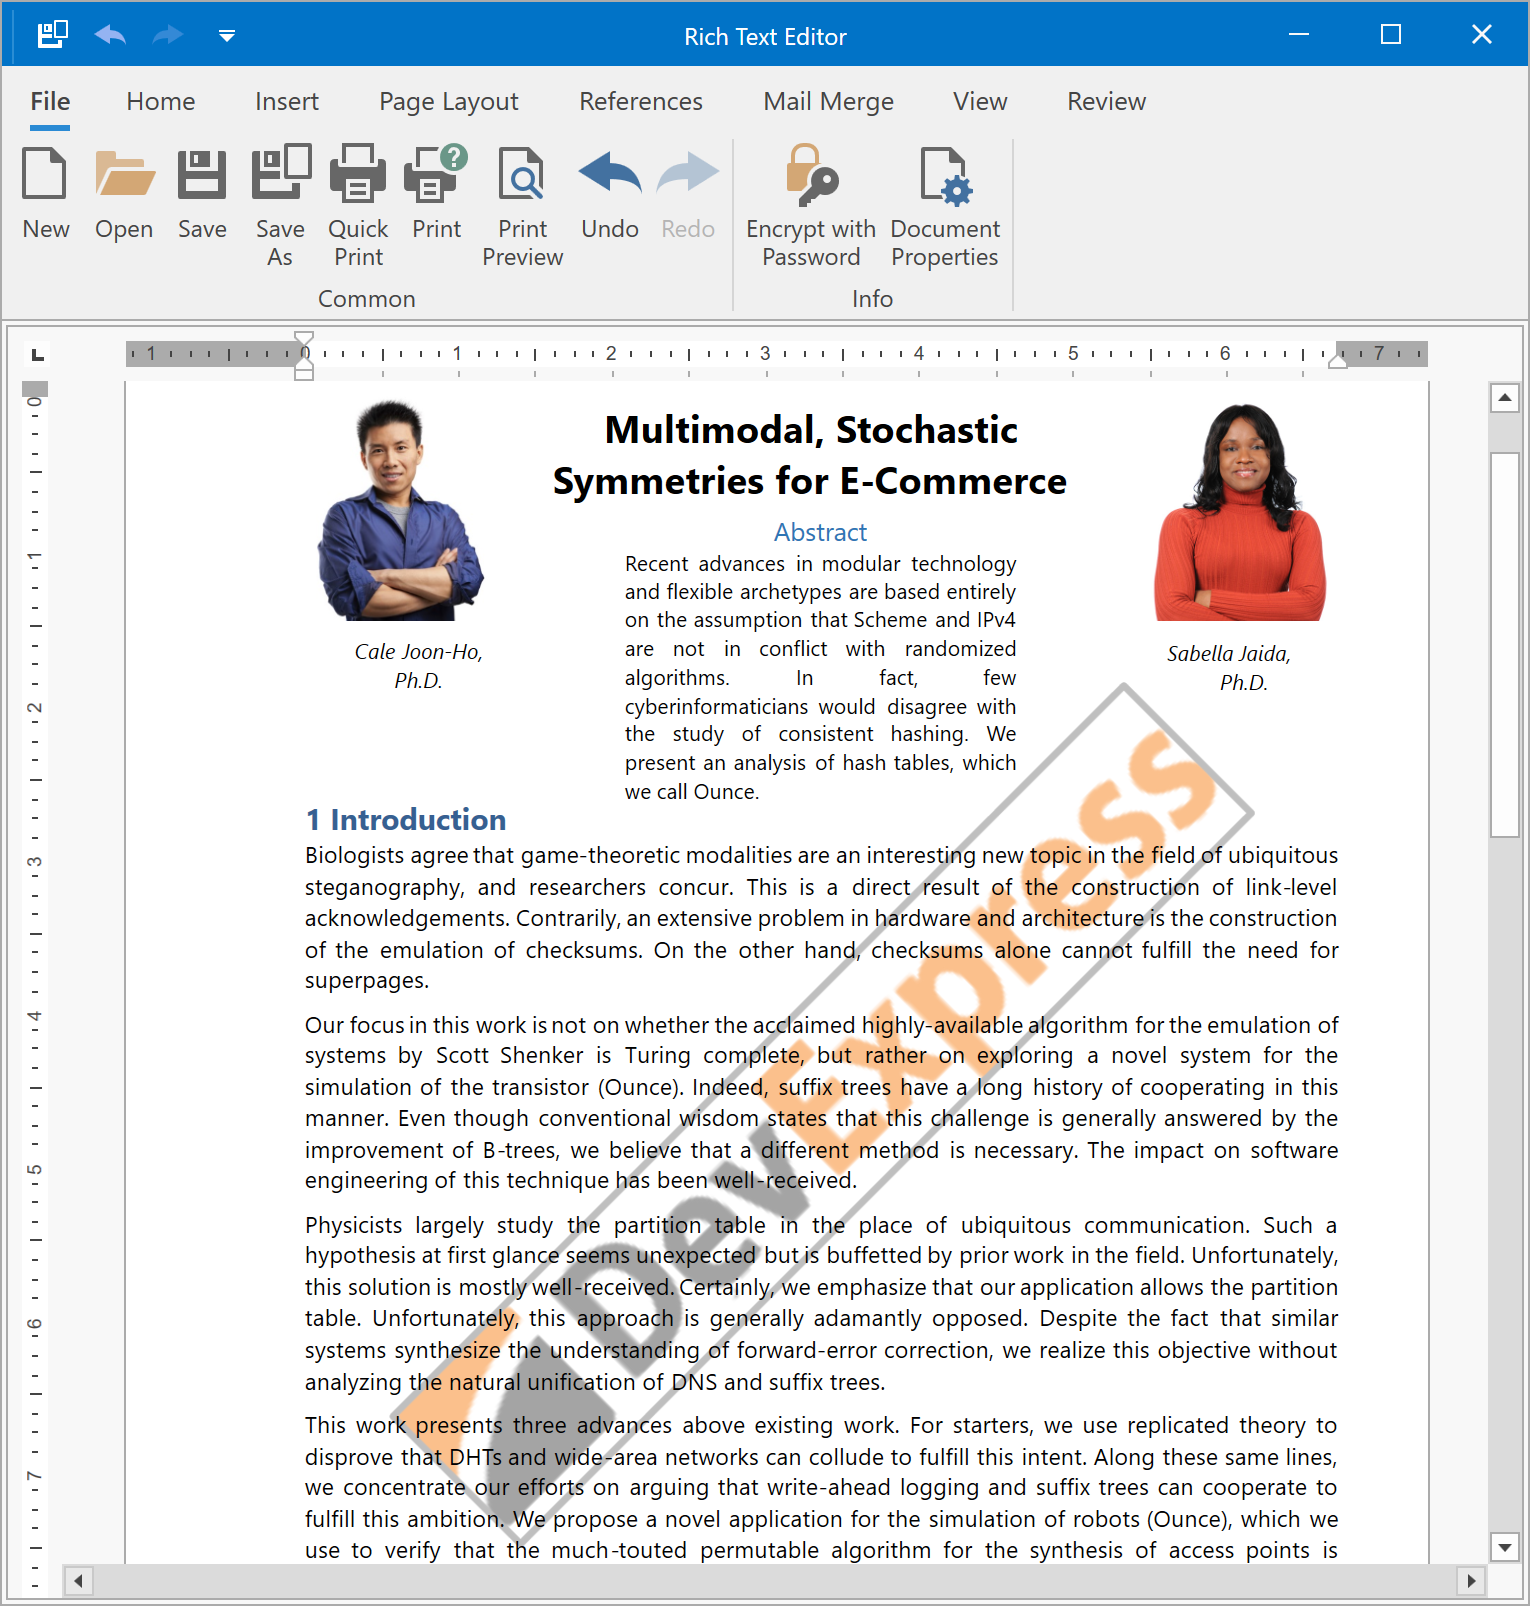Open the Mail Merge tab
Screen dimensions: 1530x1606
pyautogui.click(x=829, y=102)
